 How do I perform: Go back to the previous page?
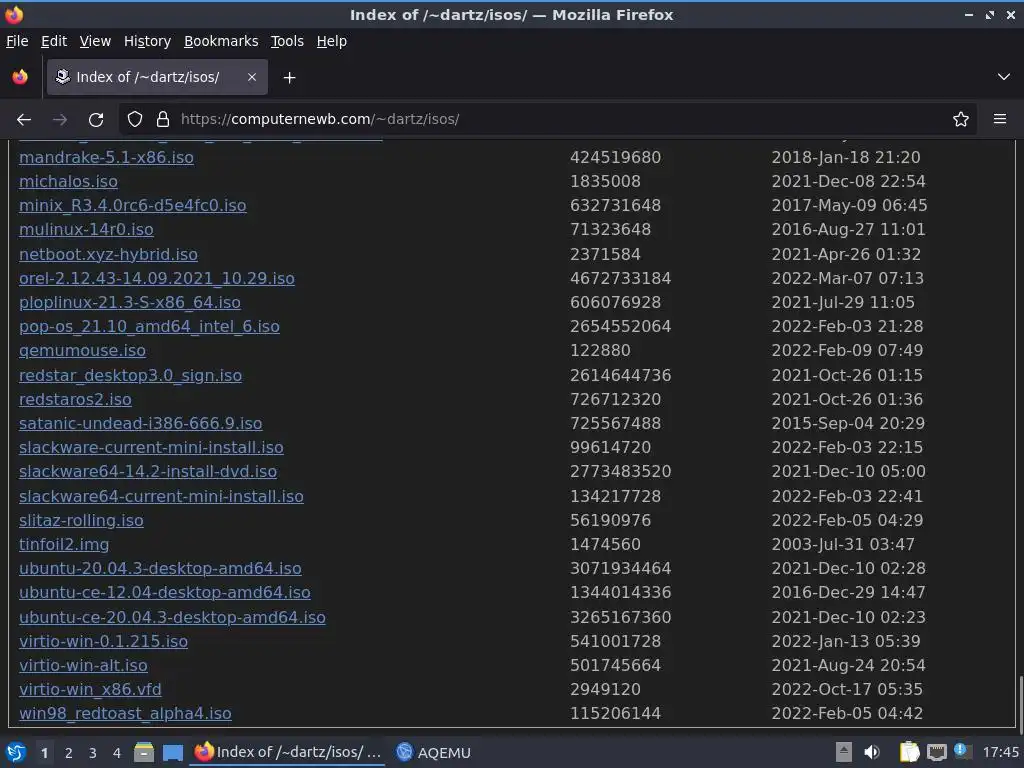[24, 120]
